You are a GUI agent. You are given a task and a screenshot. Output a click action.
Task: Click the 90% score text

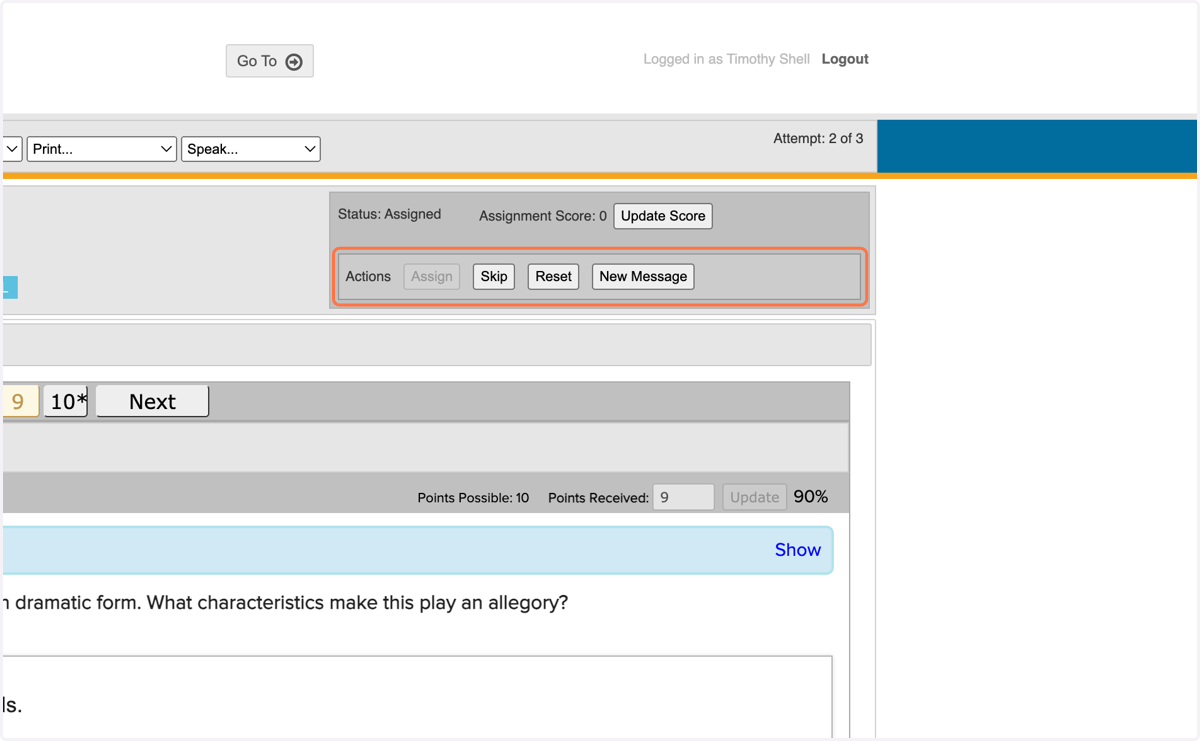[811, 497]
